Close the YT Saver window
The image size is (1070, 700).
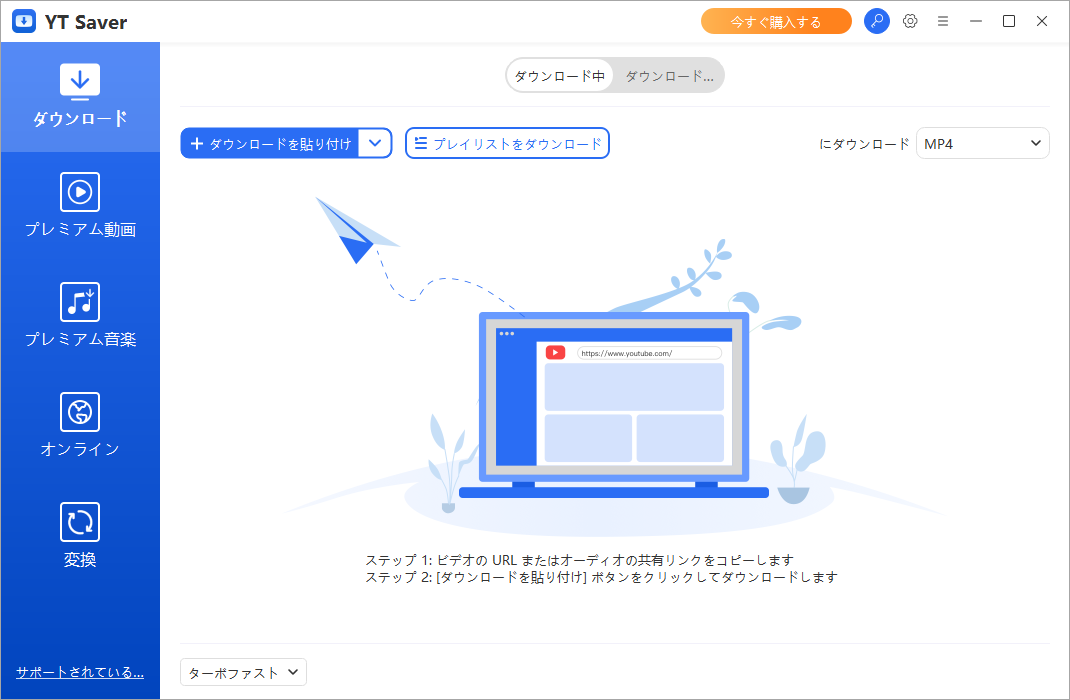(x=1041, y=21)
